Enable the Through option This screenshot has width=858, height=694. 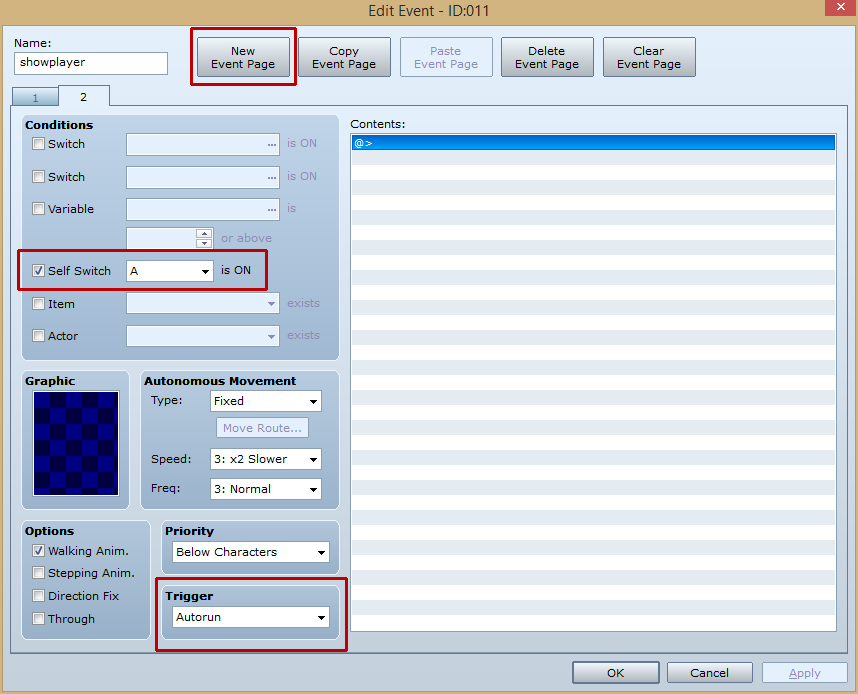tap(38, 618)
